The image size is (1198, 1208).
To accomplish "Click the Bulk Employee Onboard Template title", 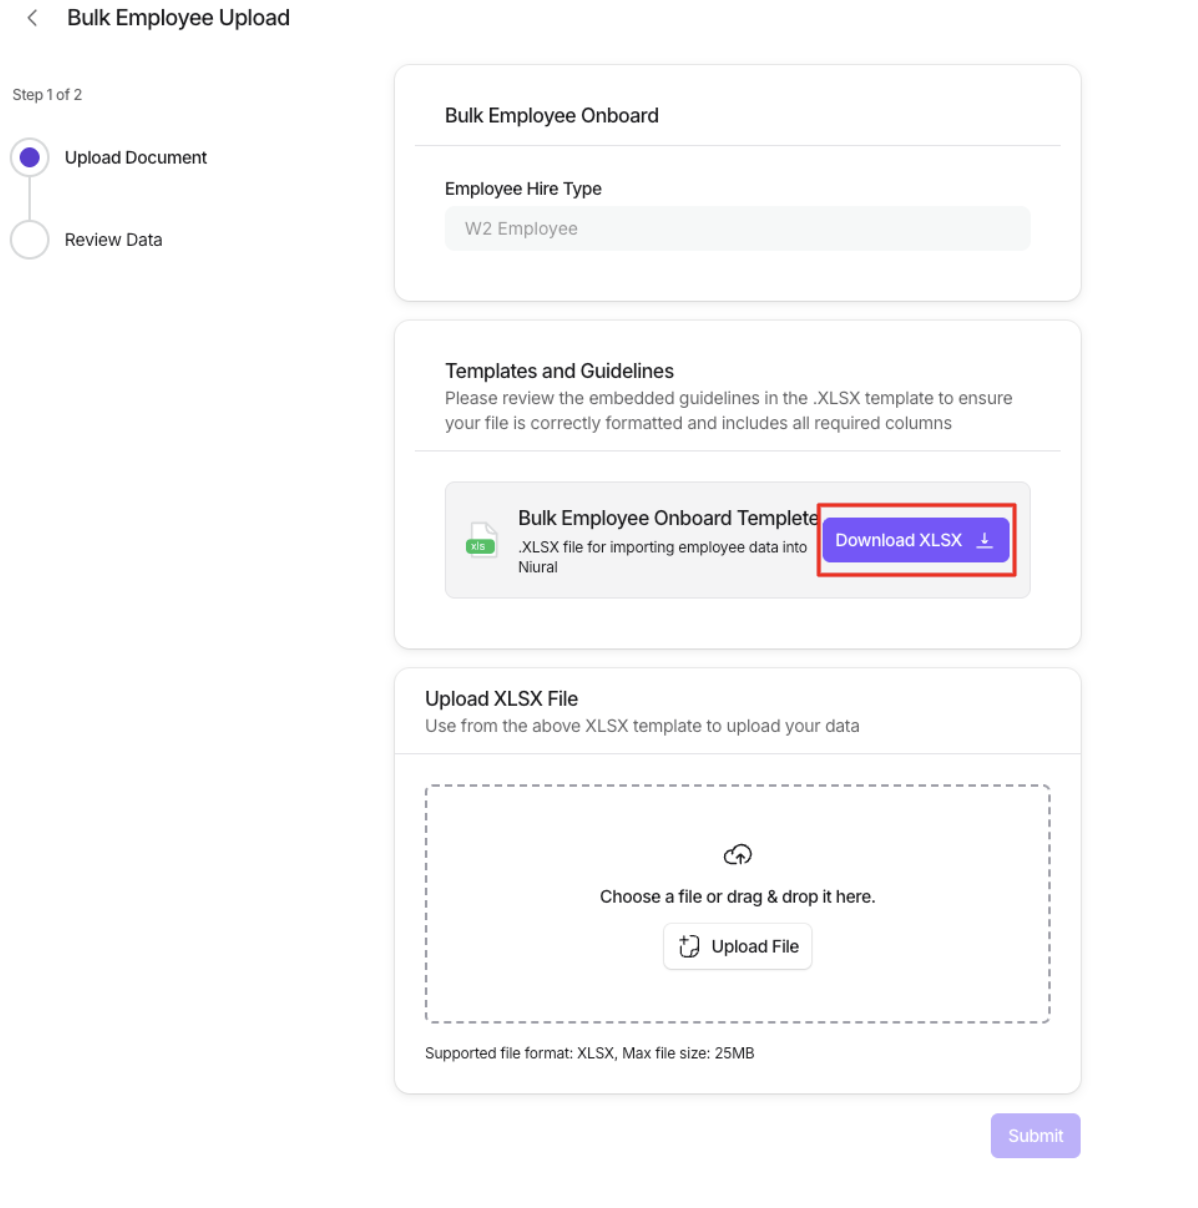I will pyautogui.click(x=667, y=518).
